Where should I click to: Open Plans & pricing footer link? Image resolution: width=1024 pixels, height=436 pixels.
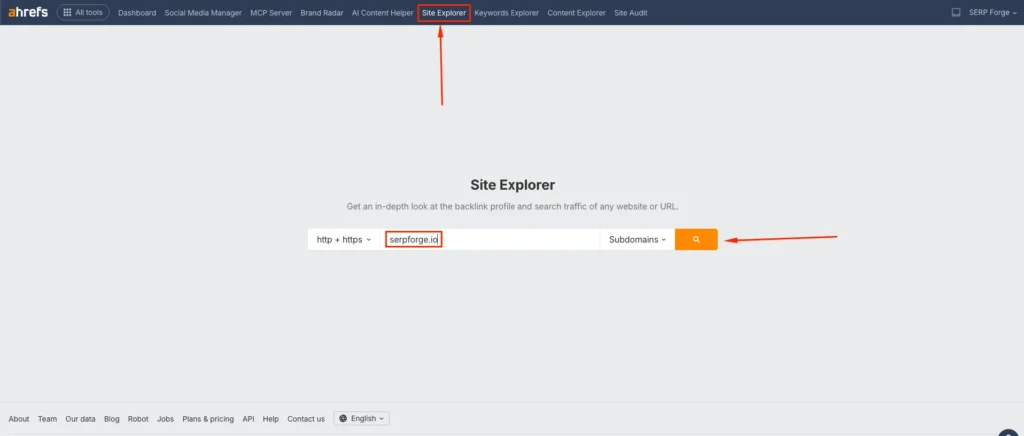coord(208,419)
